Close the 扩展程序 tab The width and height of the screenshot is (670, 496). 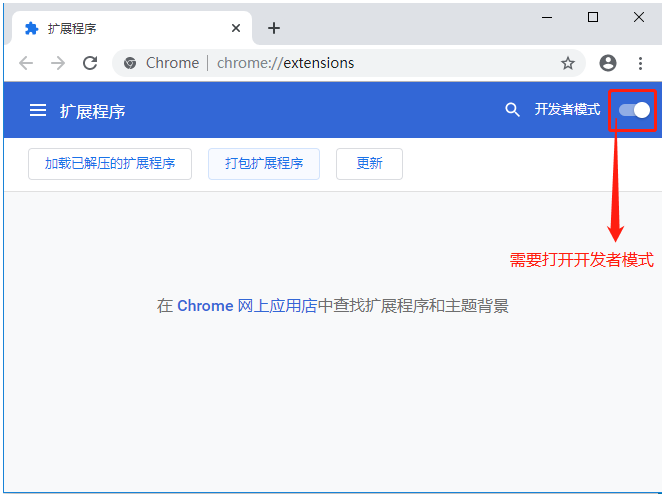tap(236, 28)
